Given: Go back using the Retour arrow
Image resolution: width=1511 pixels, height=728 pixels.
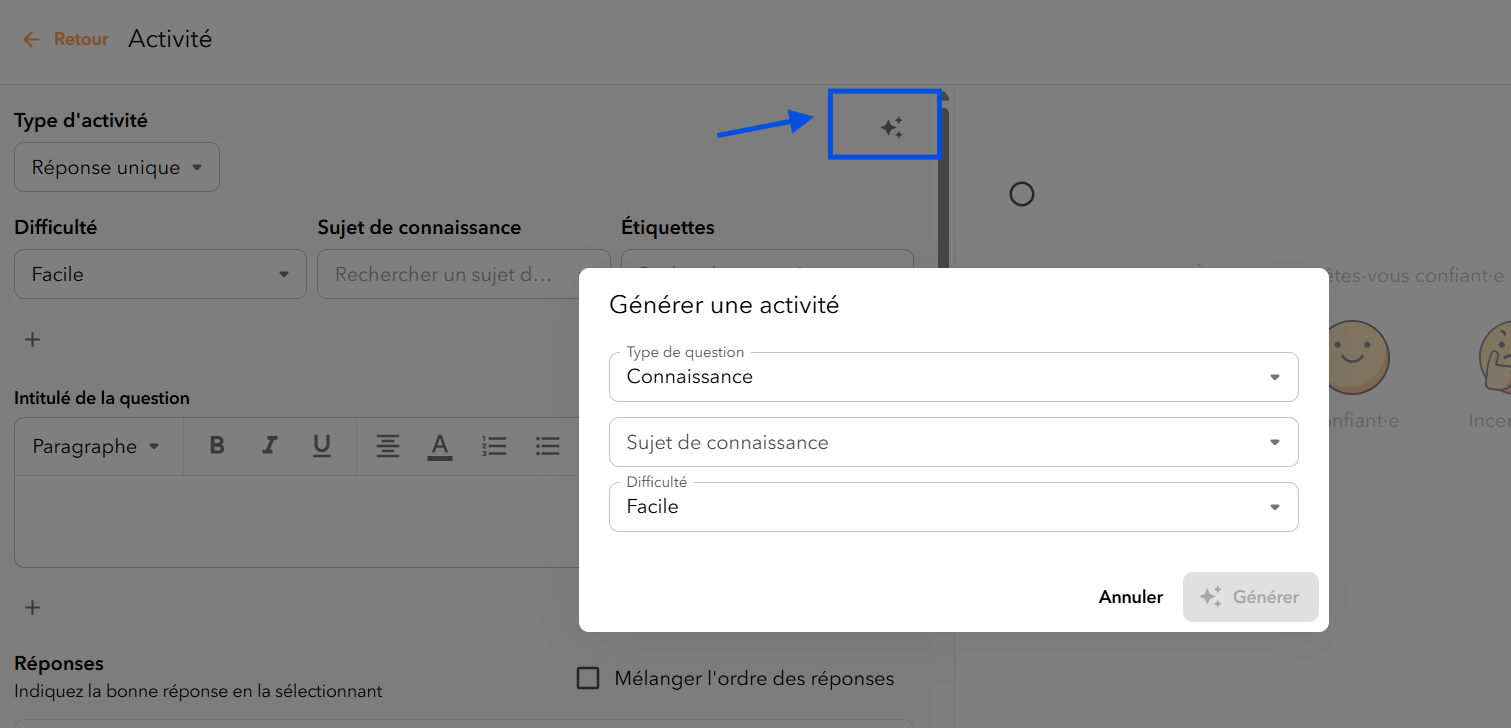Looking at the screenshot, I should tap(32, 40).
